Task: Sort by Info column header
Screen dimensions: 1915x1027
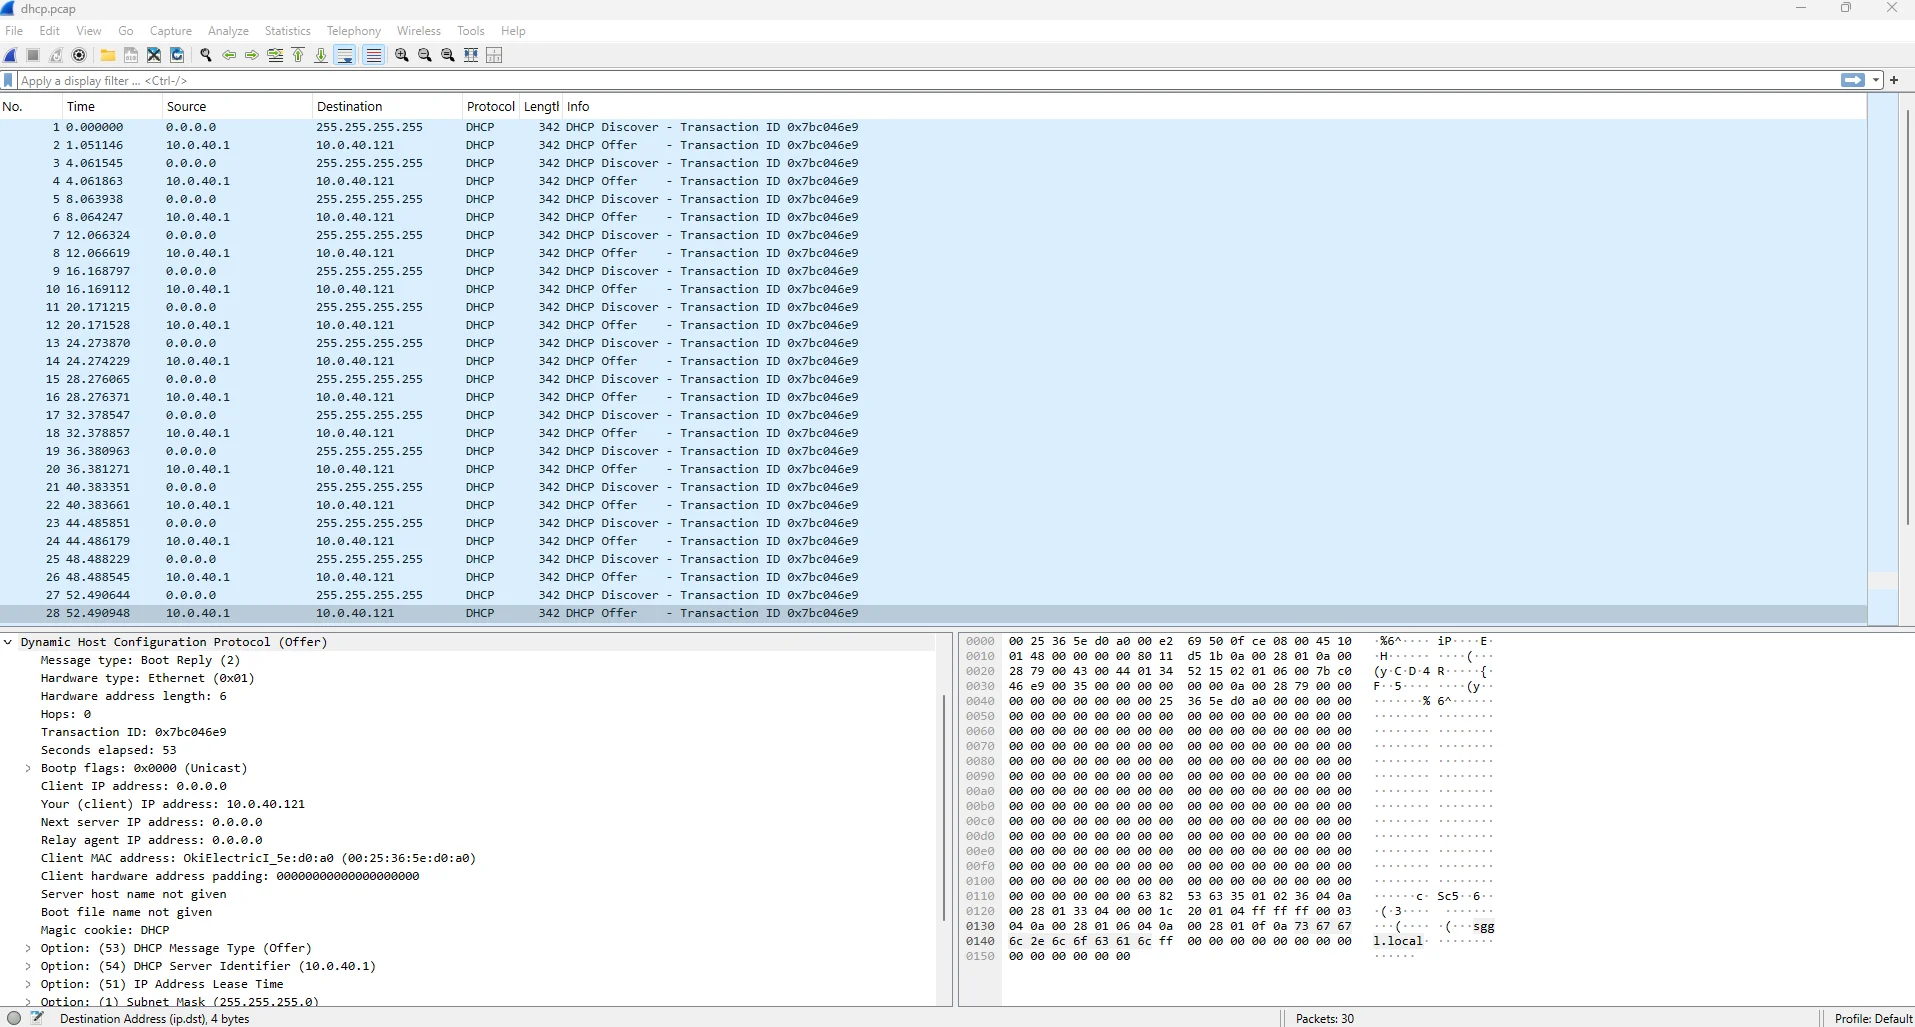Action: coord(1214,106)
